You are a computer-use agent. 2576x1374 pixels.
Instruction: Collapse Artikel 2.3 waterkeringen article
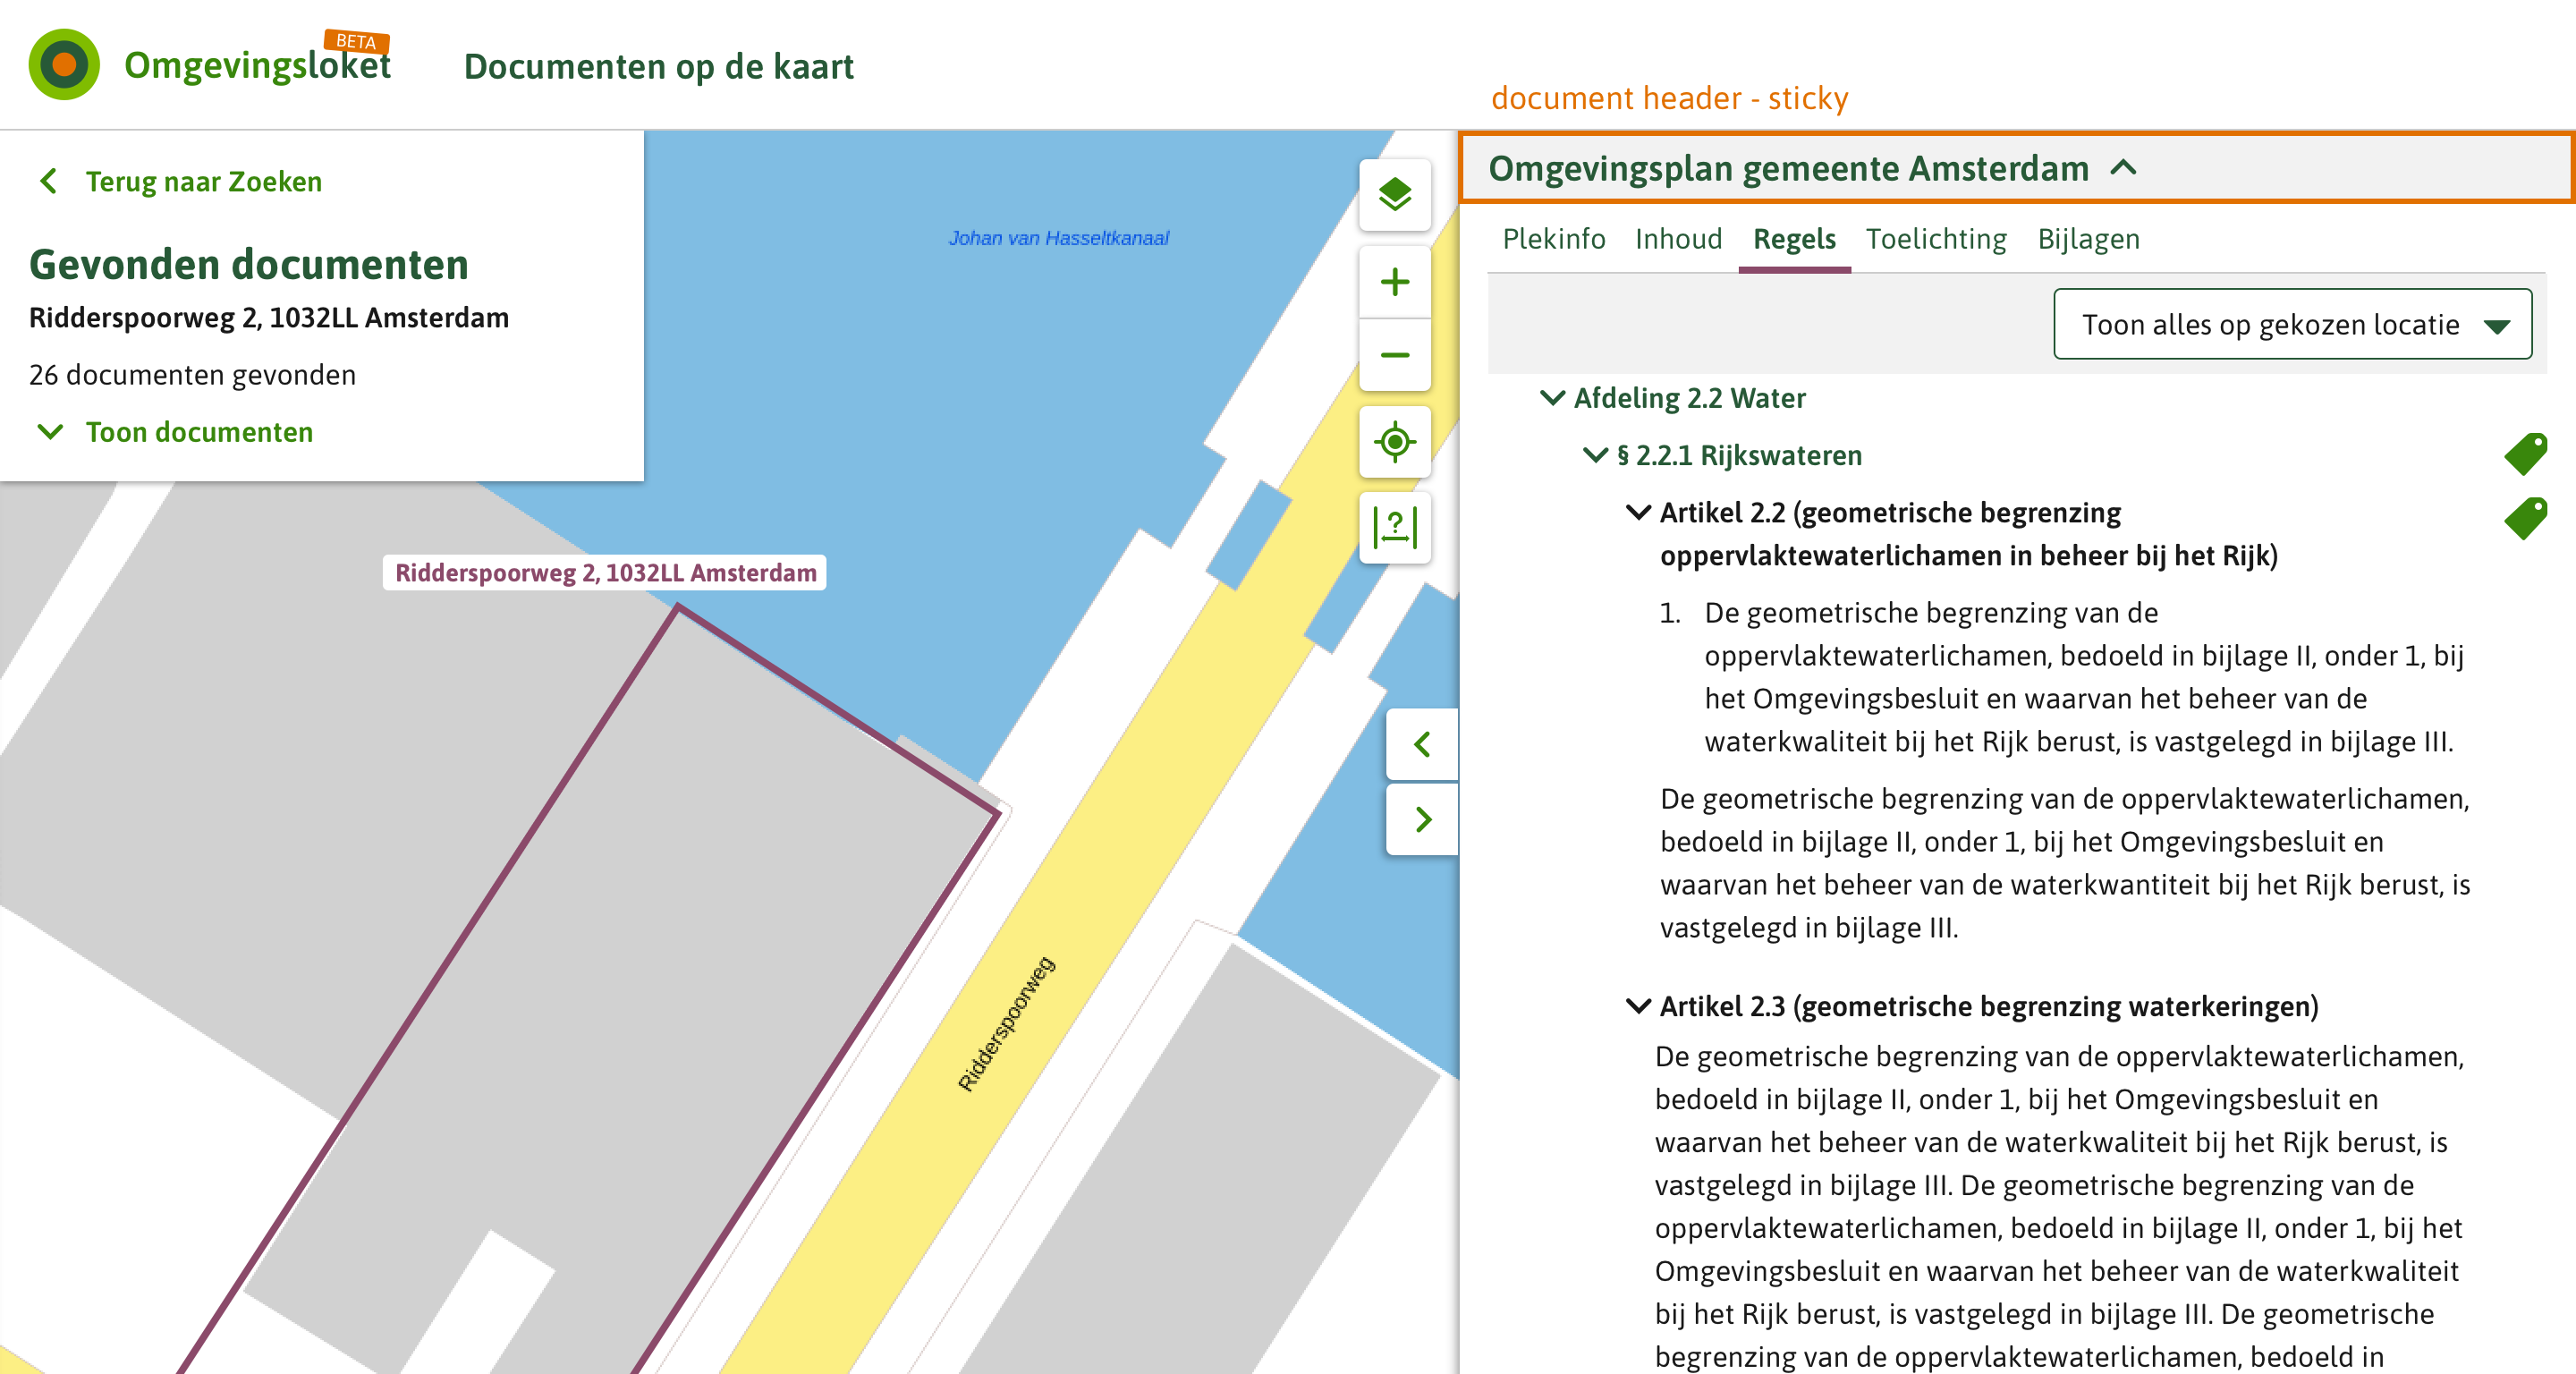pos(1638,1005)
